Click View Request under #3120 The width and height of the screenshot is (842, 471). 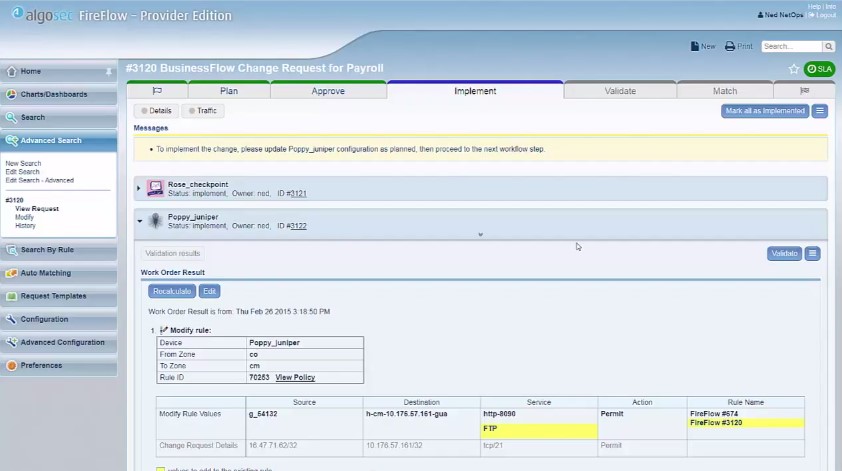37,208
